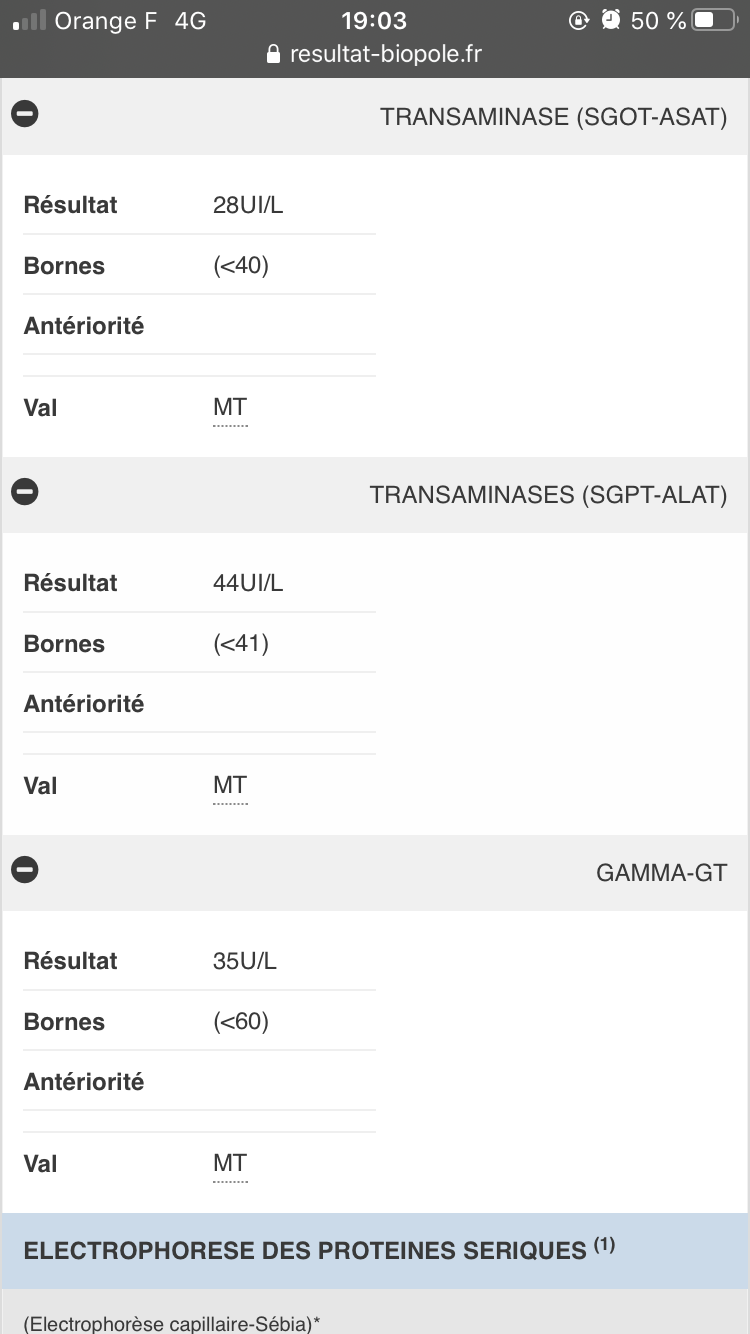Collapse the SGOT-ASAT section minus icon

click(x=25, y=114)
